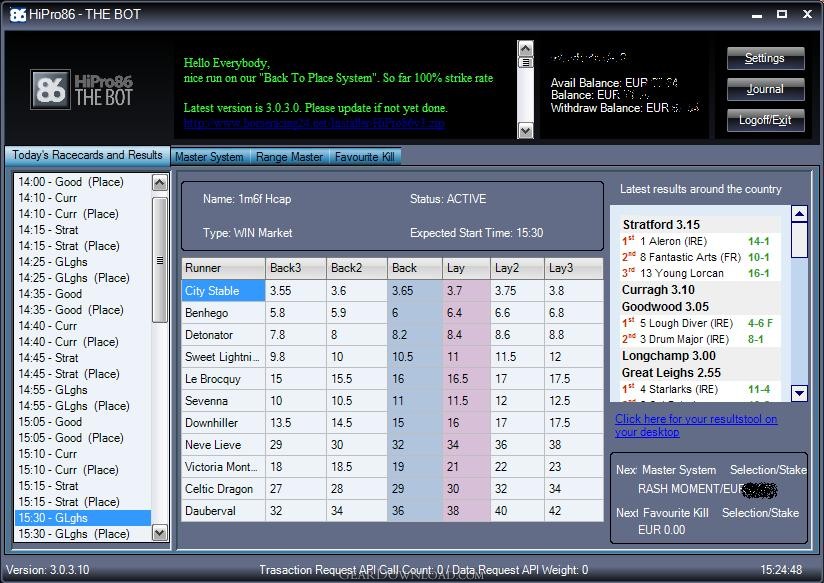Click City Stable Lay price 3.7
The image size is (824, 583).
coord(467,291)
